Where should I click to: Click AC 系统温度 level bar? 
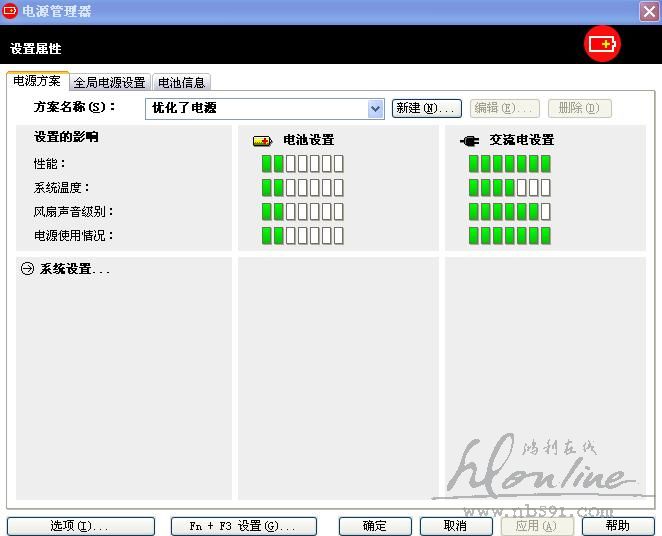510,188
